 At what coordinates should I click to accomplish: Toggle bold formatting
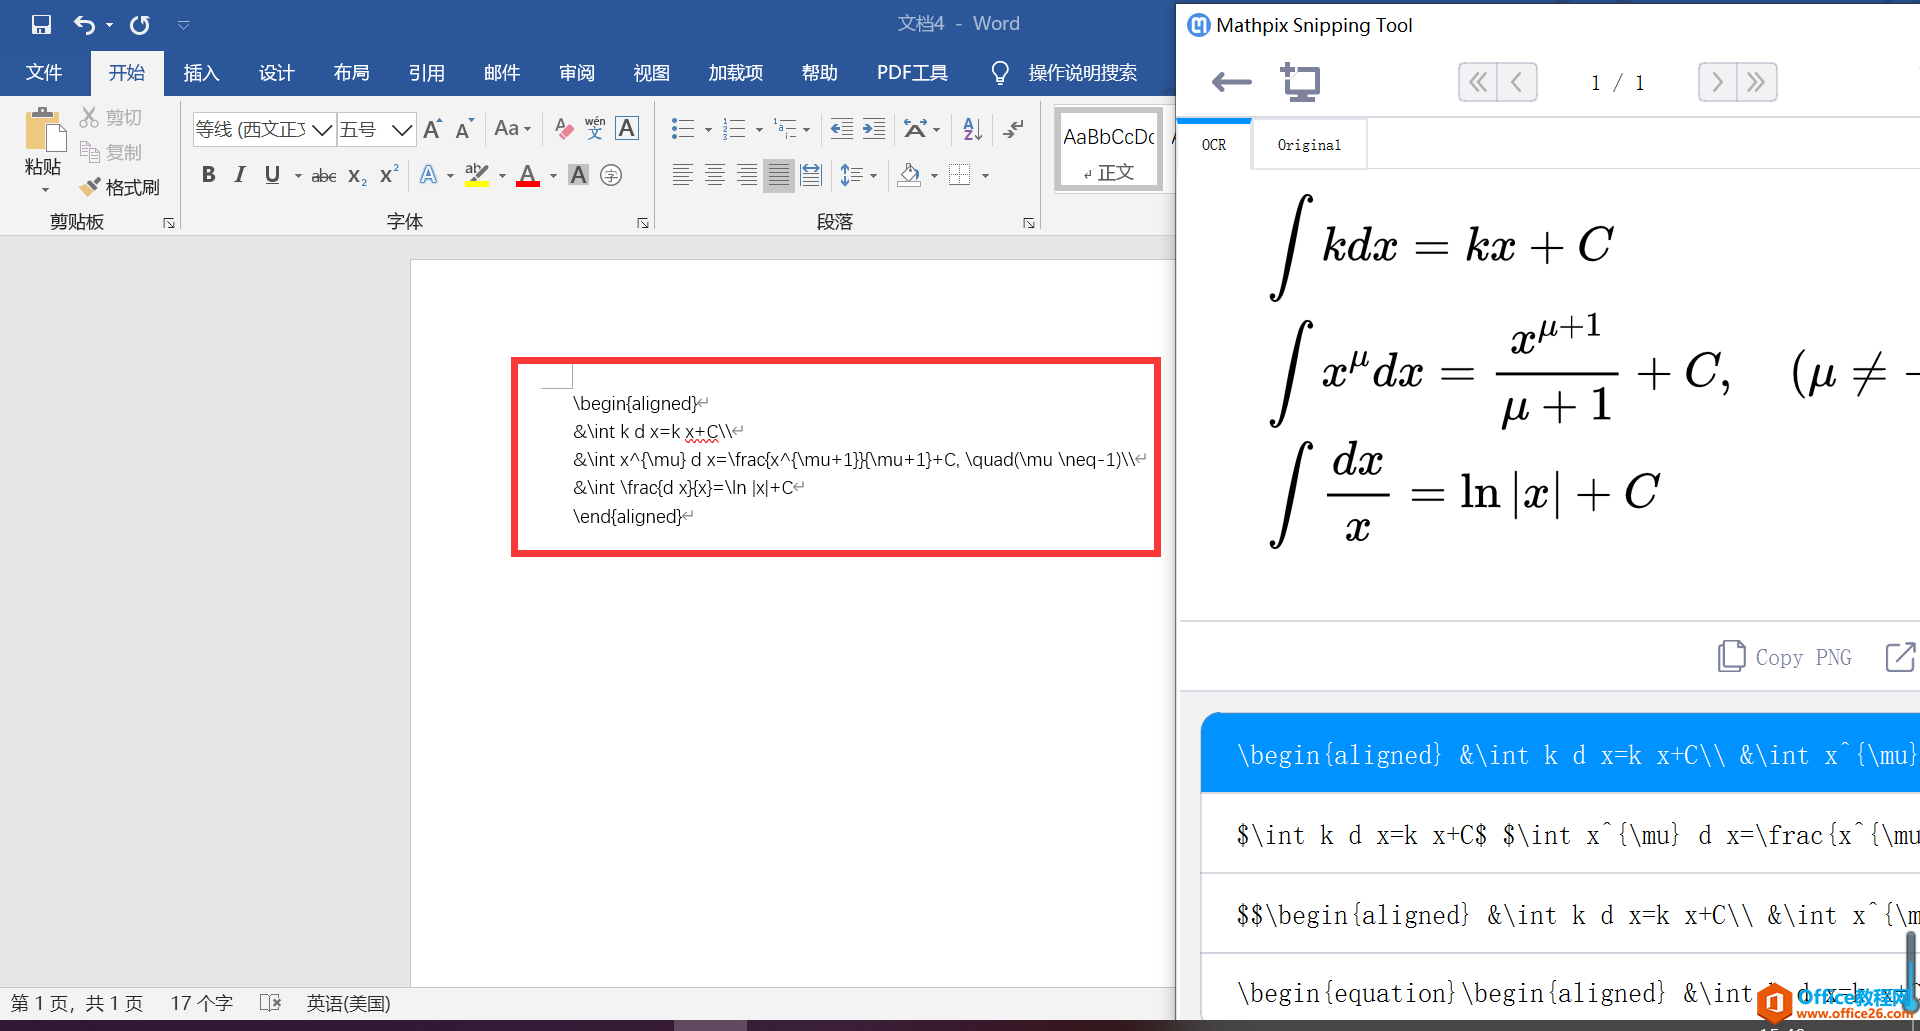pos(209,175)
